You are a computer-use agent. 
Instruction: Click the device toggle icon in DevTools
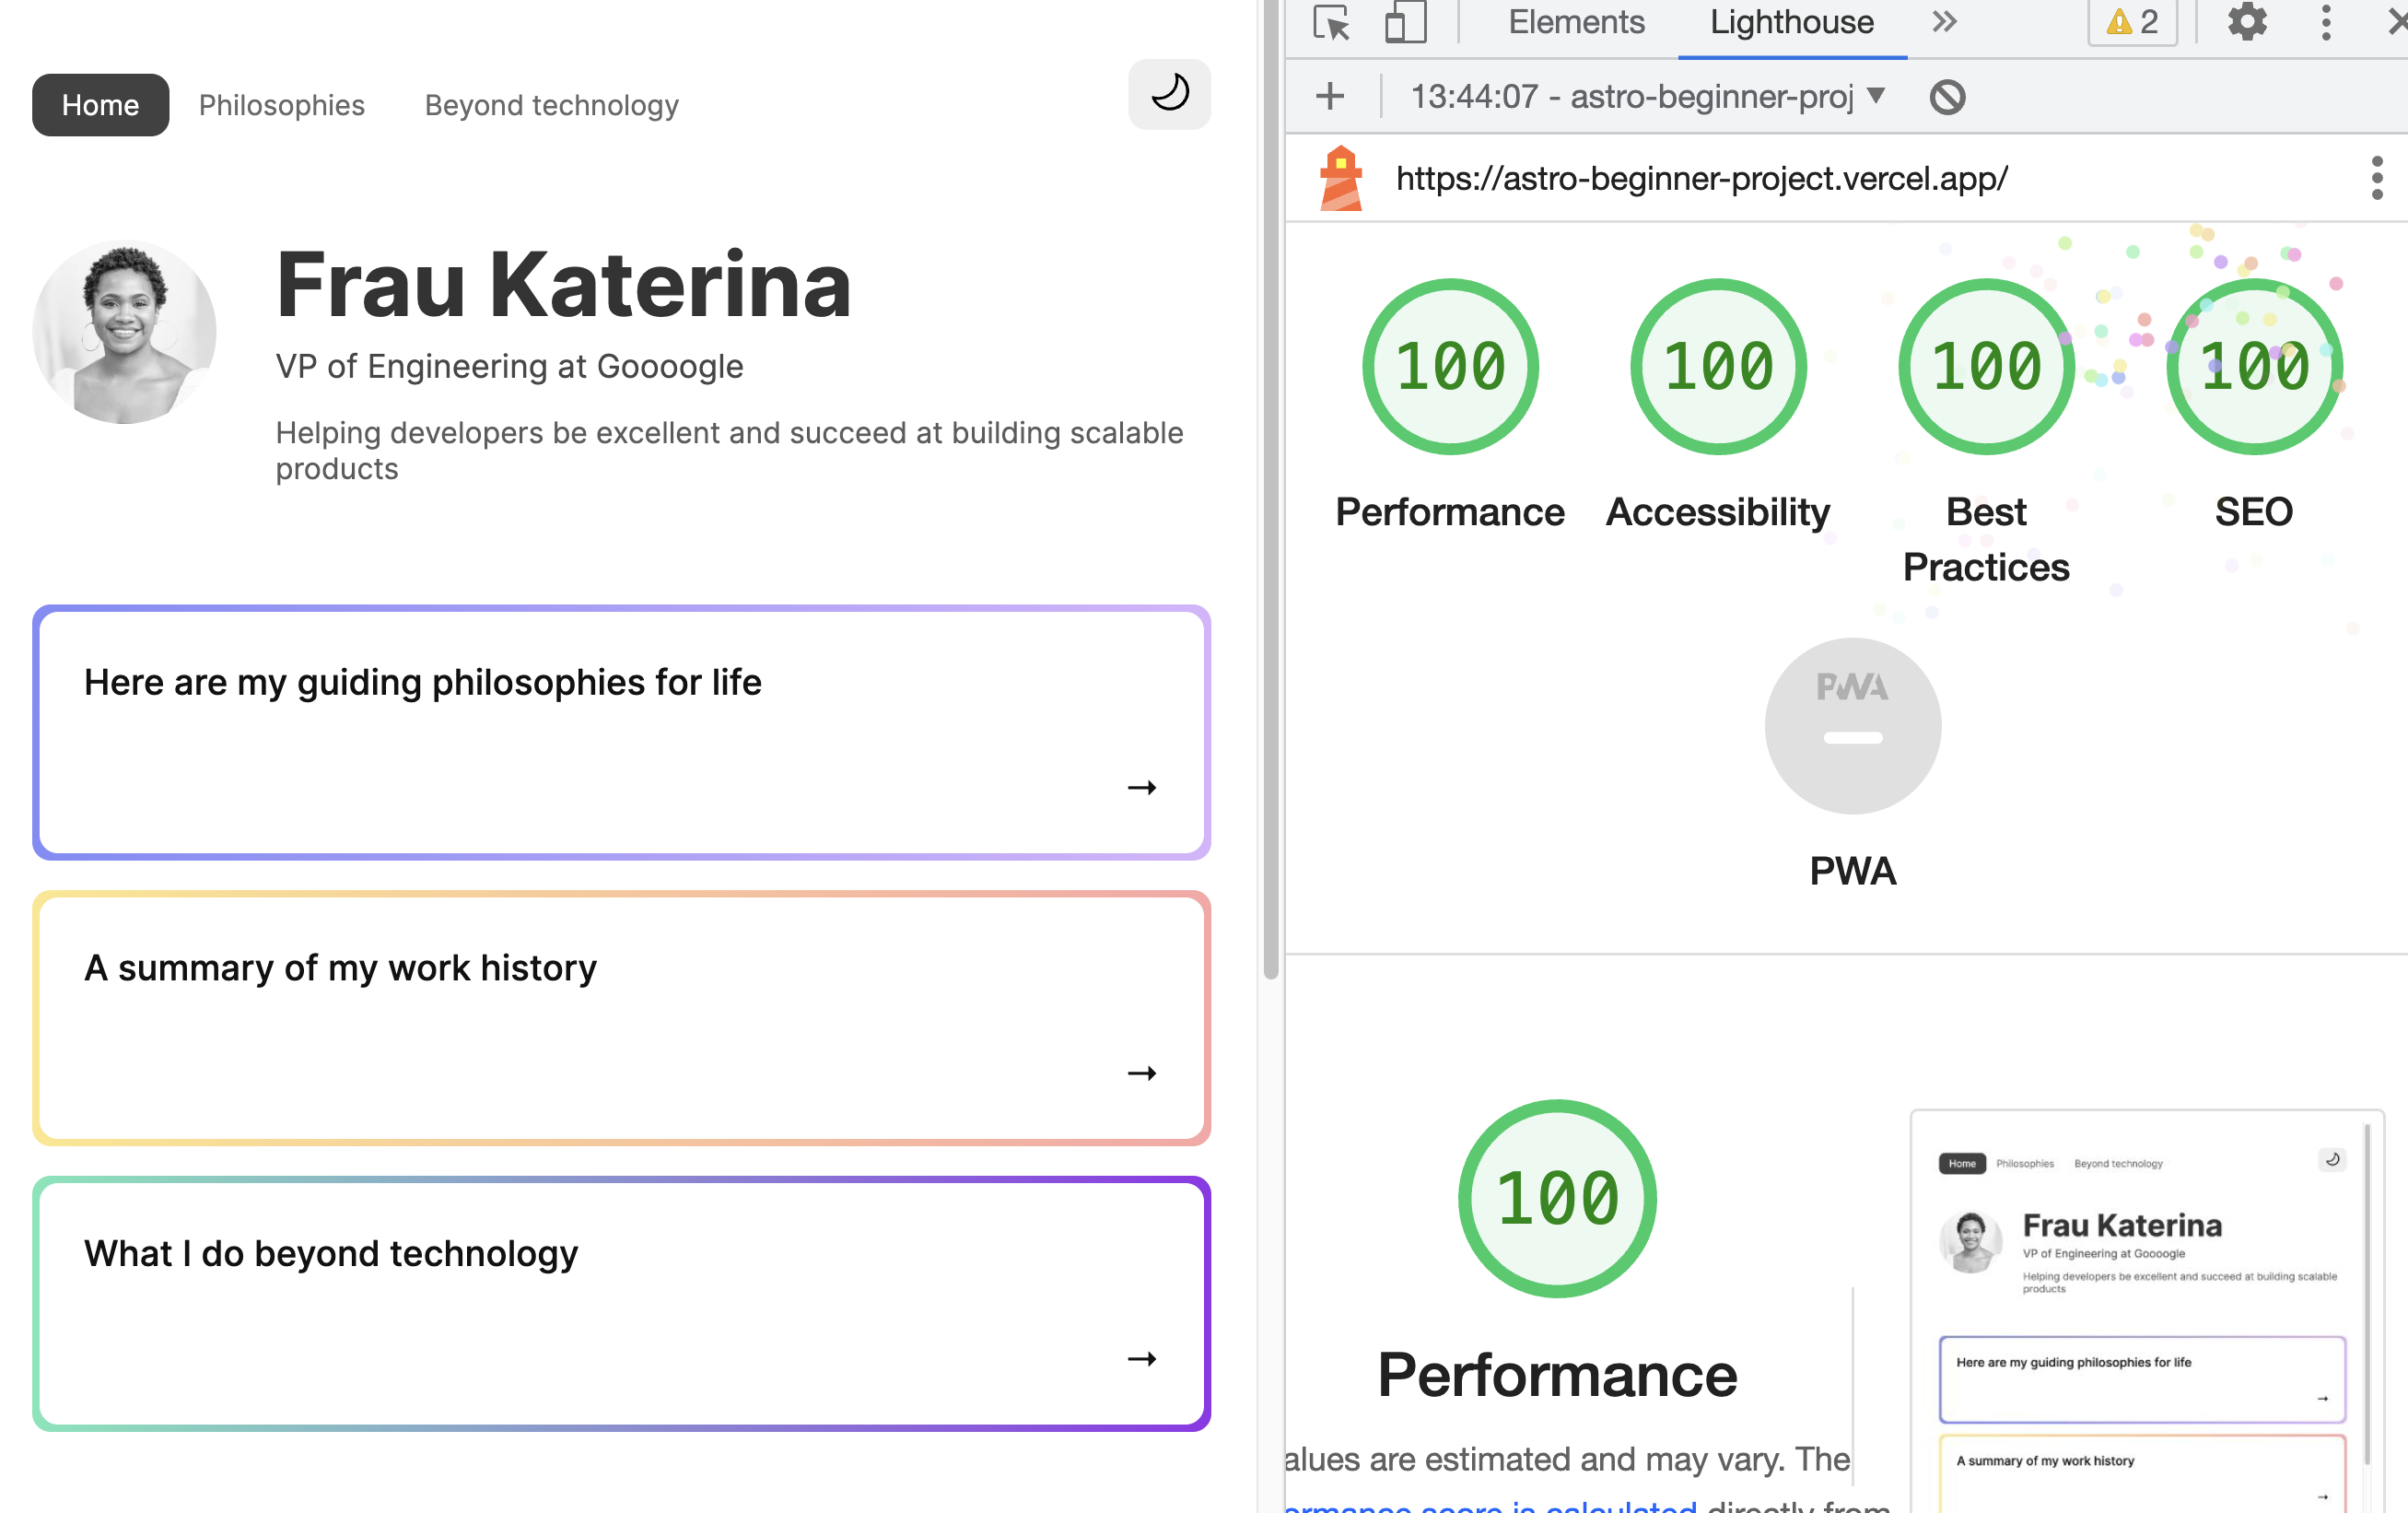(x=1406, y=21)
